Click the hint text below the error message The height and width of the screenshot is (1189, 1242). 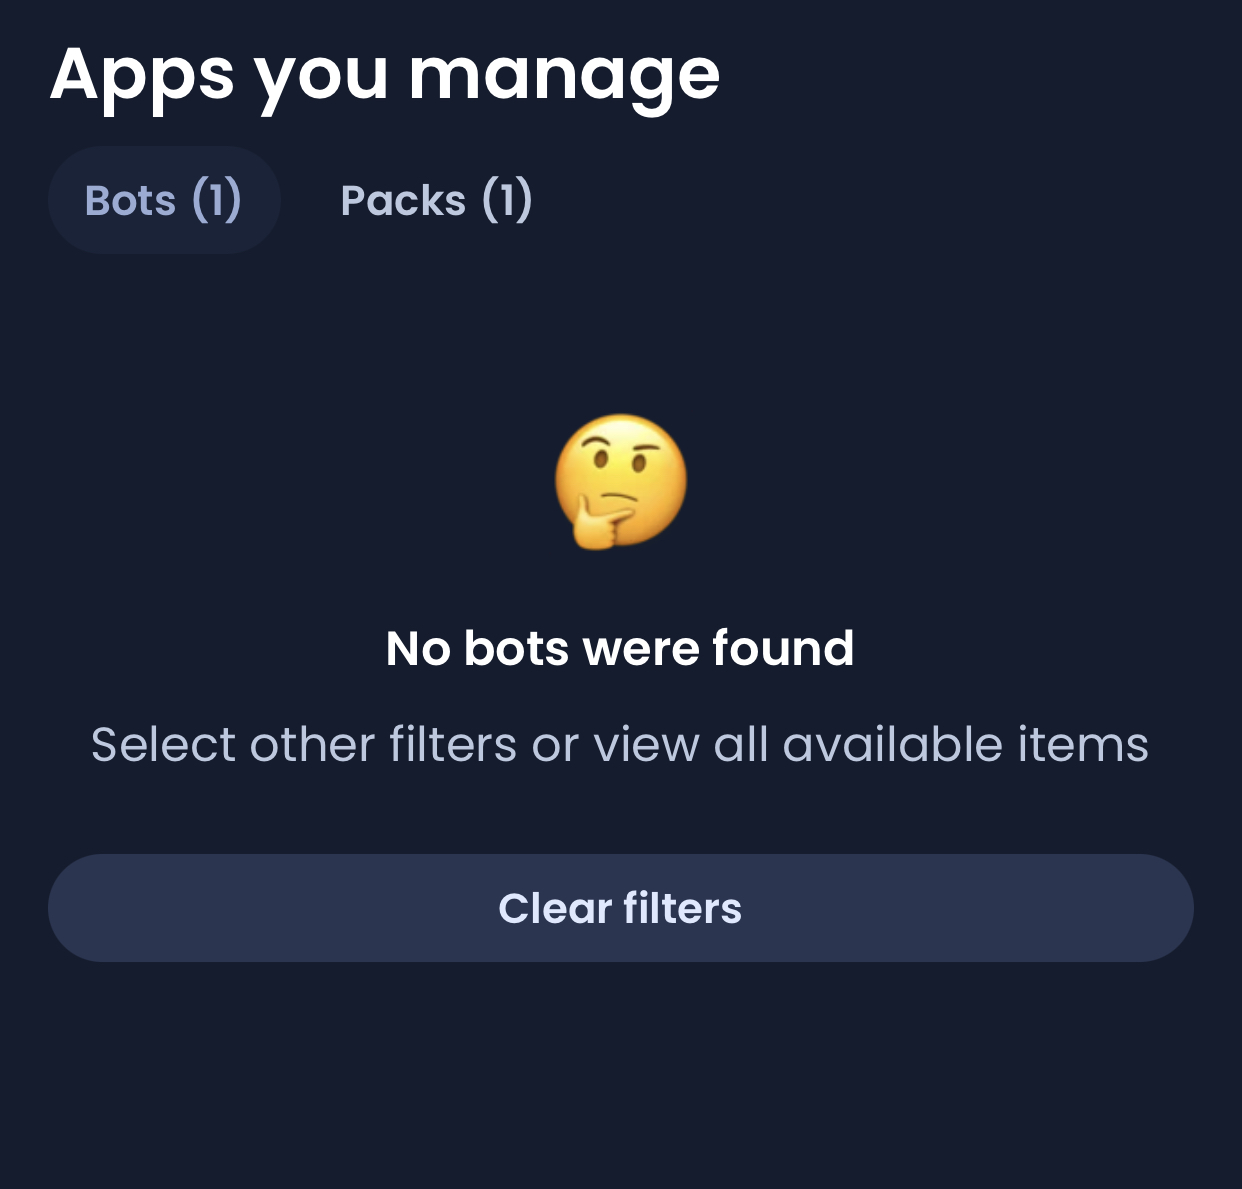[x=621, y=744]
